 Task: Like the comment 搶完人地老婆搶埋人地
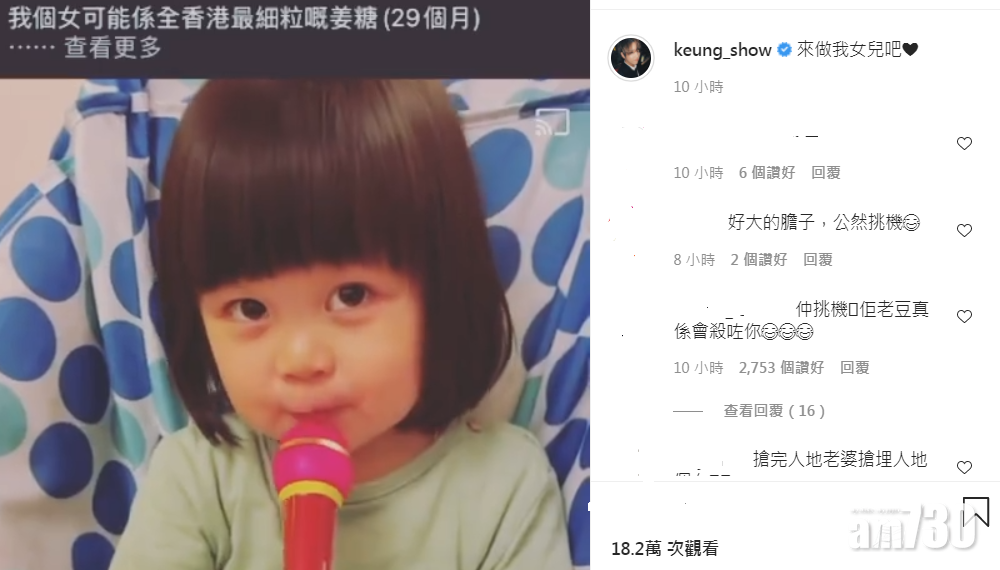[x=964, y=467]
